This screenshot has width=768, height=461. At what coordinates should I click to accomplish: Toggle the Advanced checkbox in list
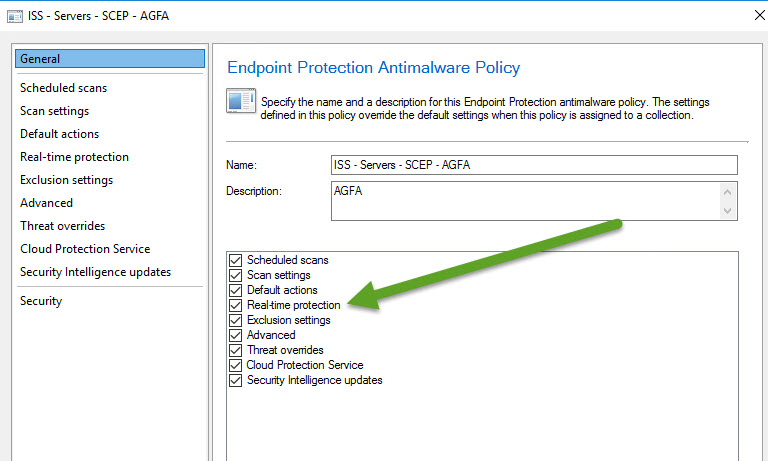click(x=236, y=335)
